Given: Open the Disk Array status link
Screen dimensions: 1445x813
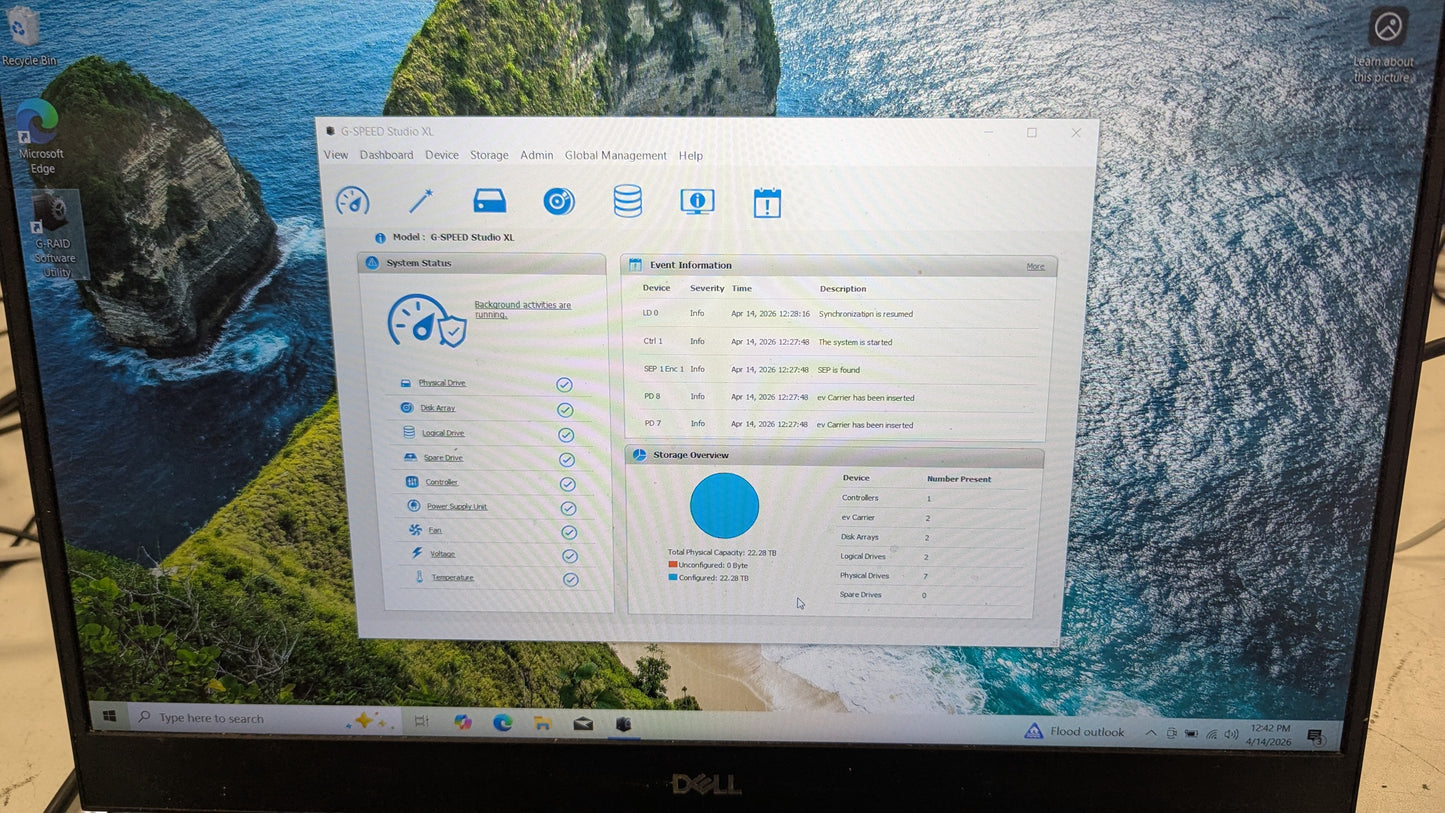Looking at the screenshot, I should click(x=438, y=408).
